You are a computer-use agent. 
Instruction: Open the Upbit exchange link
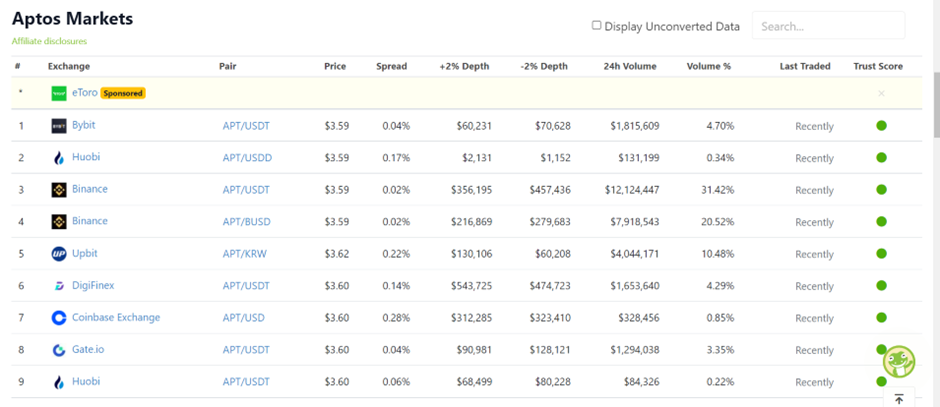coord(85,253)
